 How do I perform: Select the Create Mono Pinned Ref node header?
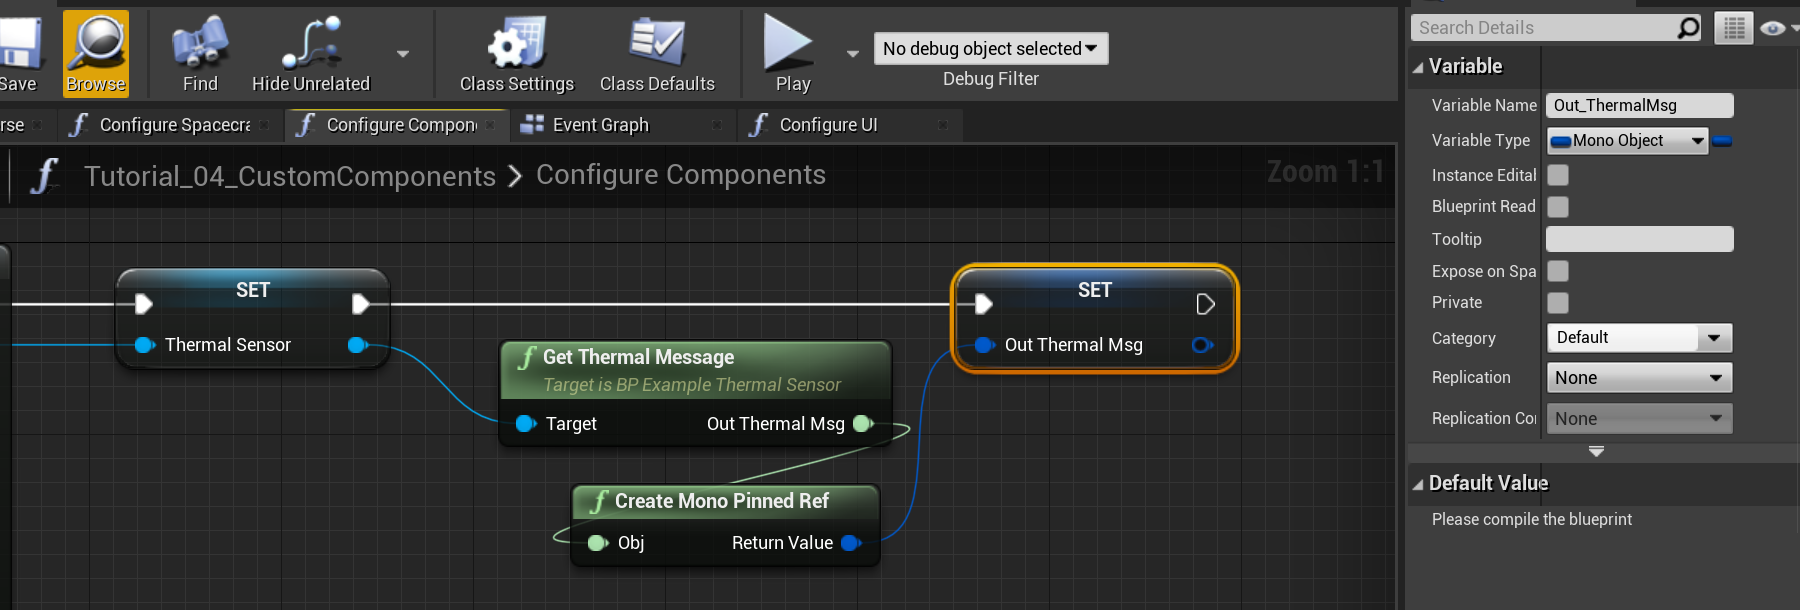click(x=725, y=502)
